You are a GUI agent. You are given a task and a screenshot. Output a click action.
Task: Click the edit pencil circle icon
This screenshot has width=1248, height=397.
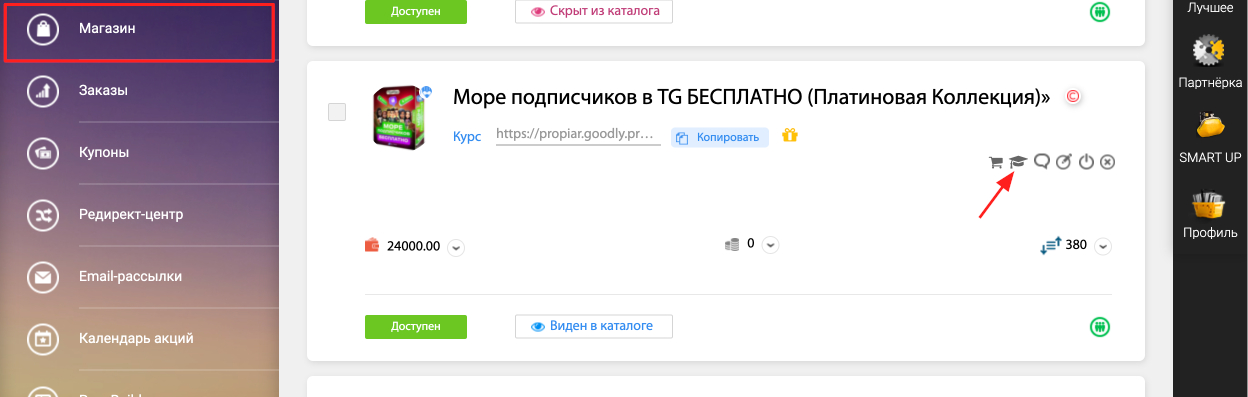[x=1064, y=161]
